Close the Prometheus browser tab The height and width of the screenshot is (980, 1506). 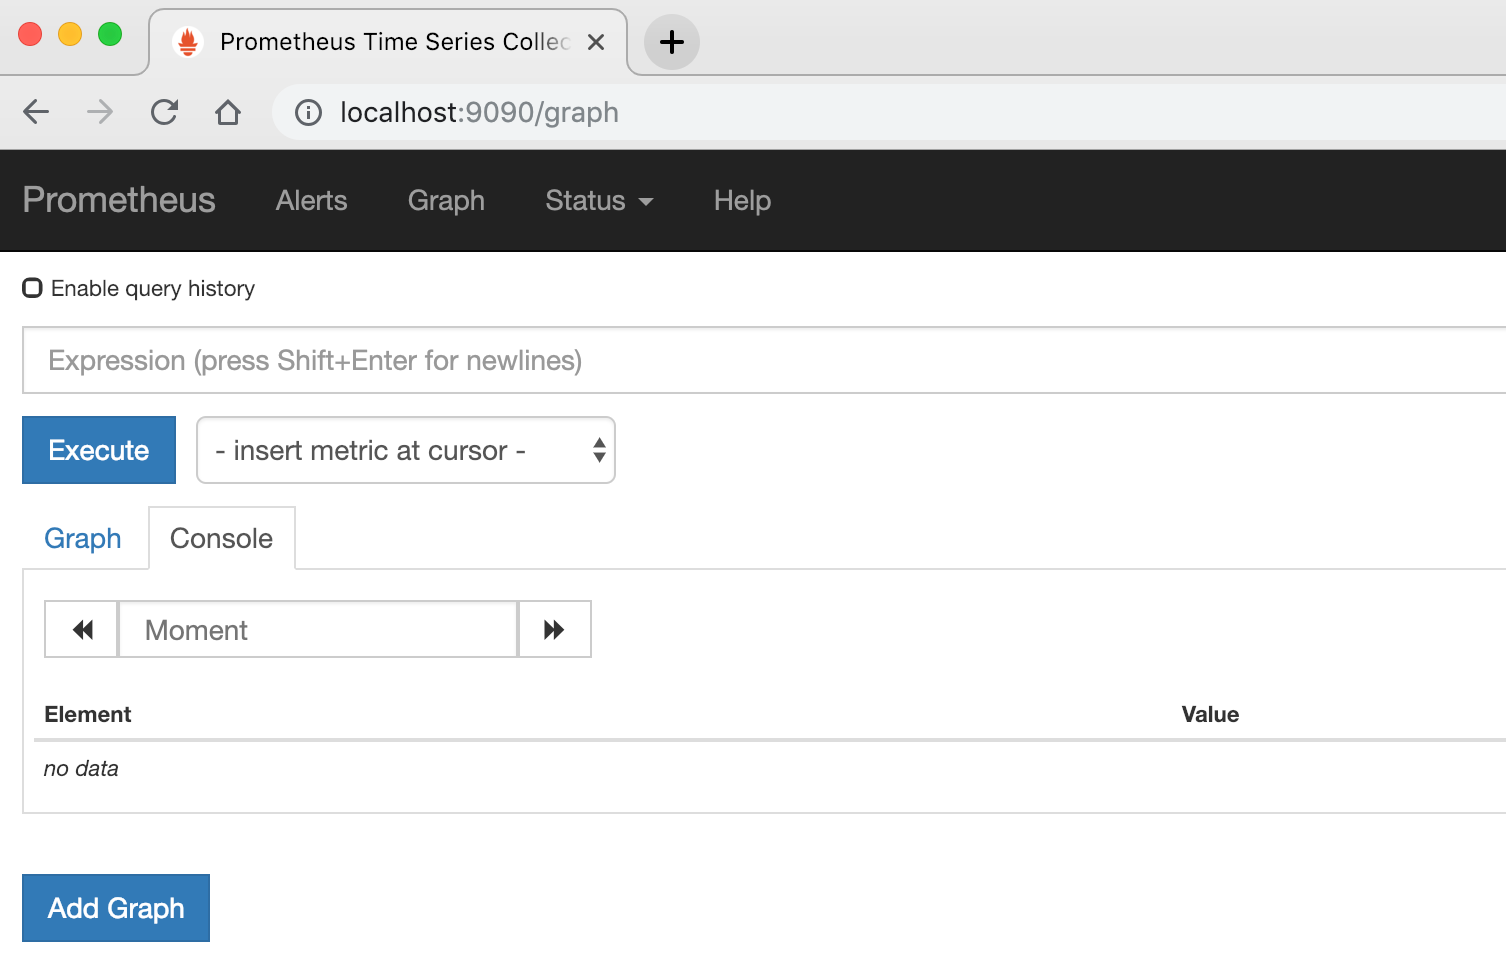coord(596,42)
